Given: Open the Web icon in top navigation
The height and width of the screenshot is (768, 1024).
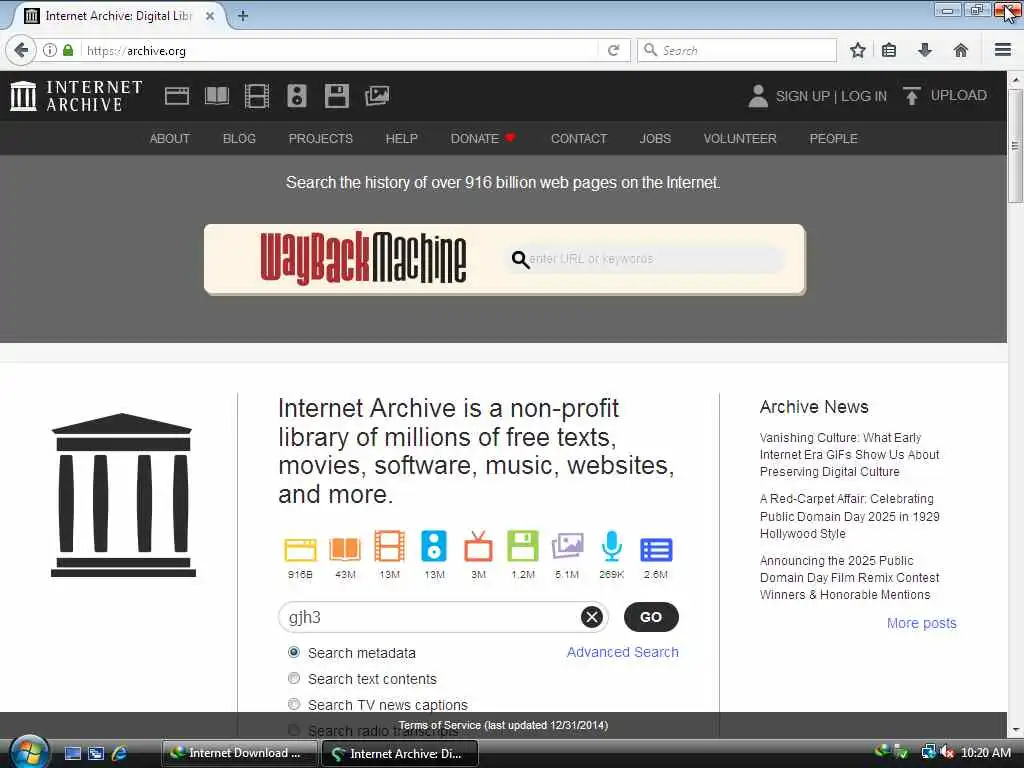Looking at the screenshot, I should click(x=176, y=96).
